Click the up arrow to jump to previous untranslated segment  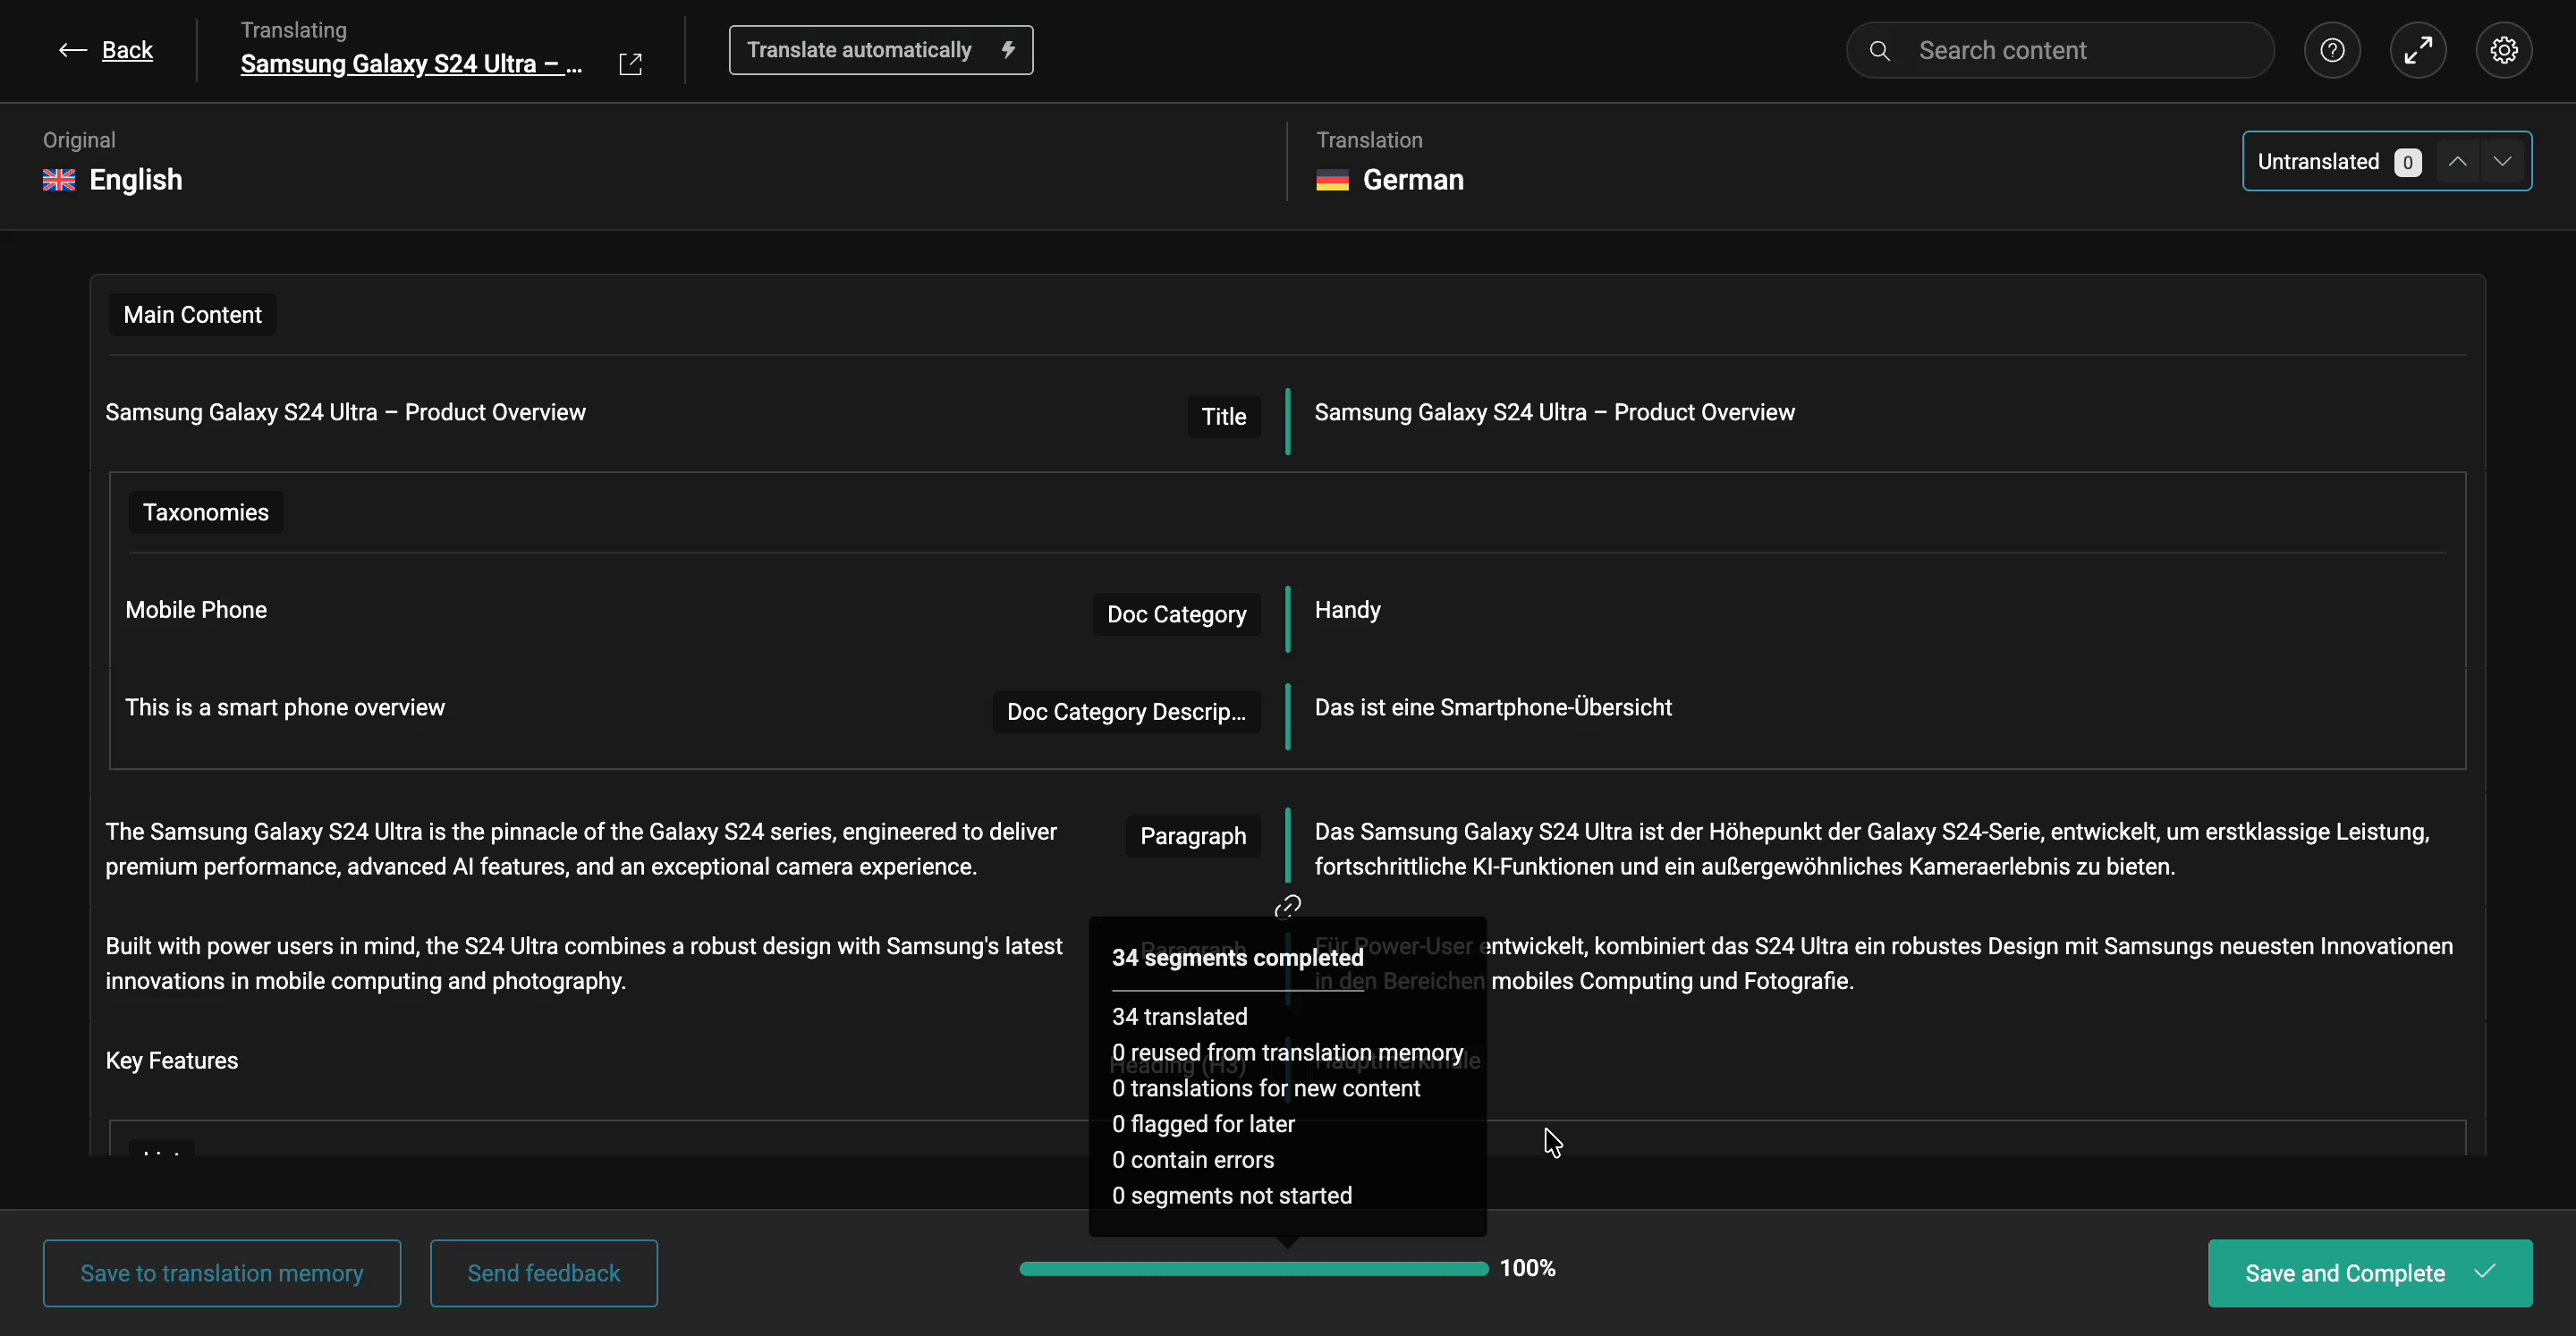2458,161
